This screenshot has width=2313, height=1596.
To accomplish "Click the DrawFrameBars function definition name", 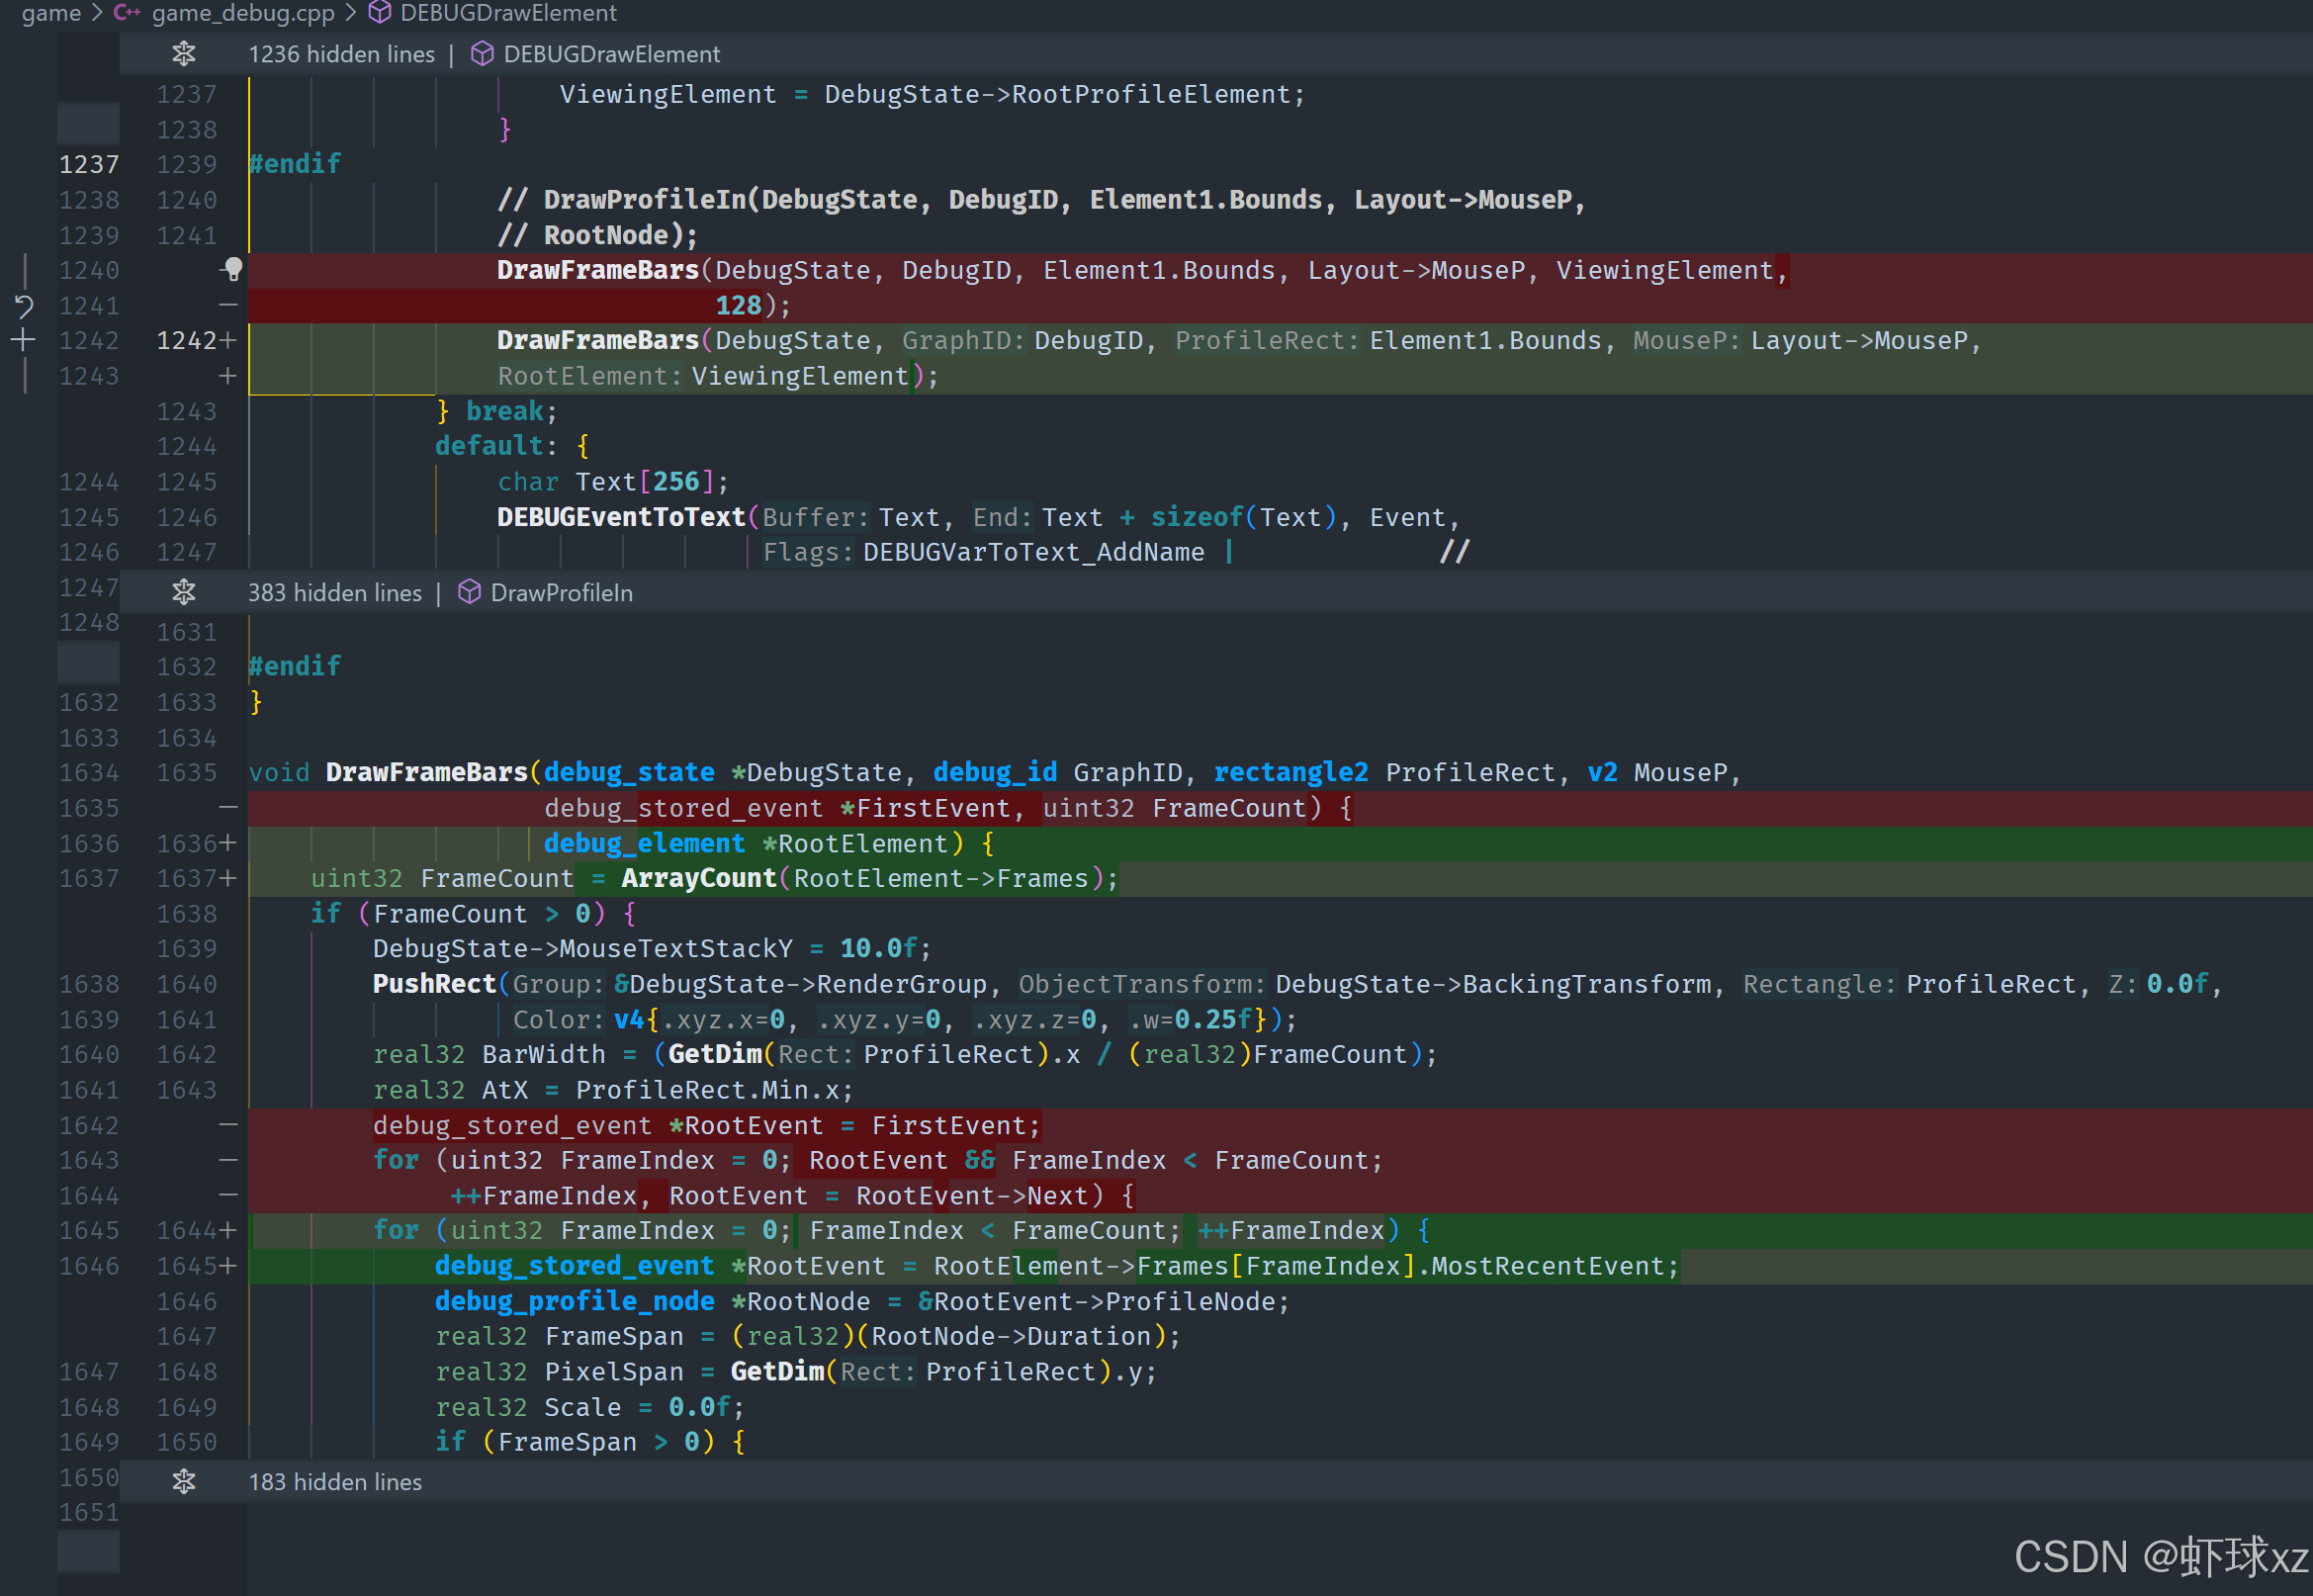I will (x=426, y=773).
